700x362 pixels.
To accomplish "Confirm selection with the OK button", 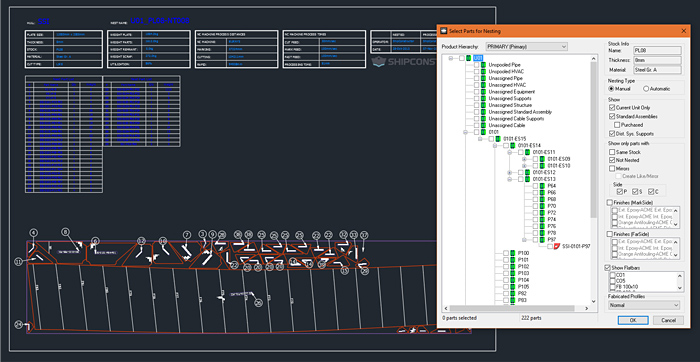I will [x=633, y=320].
